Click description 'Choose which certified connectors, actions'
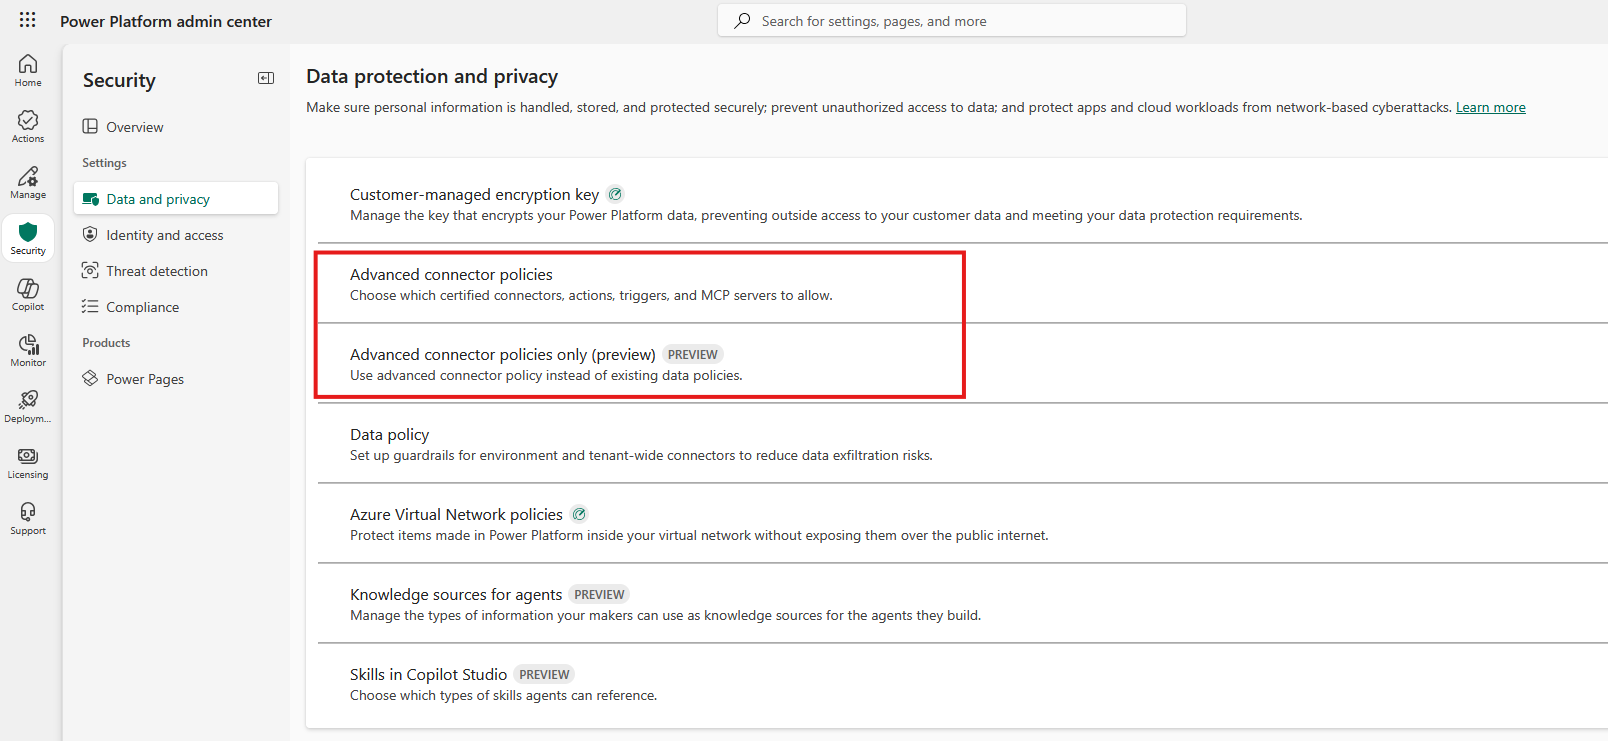Screen dimensions: 1608x741 coord(591,295)
